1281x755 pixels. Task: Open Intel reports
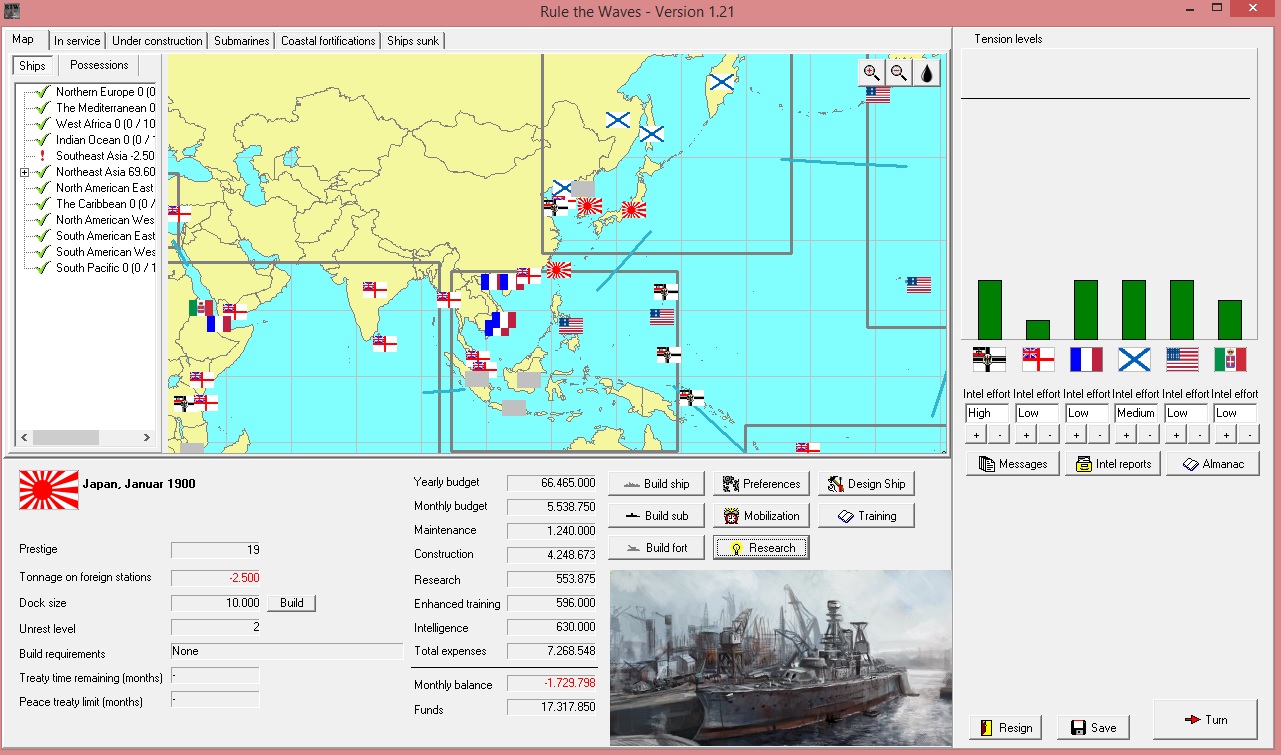click(1113, 464)
